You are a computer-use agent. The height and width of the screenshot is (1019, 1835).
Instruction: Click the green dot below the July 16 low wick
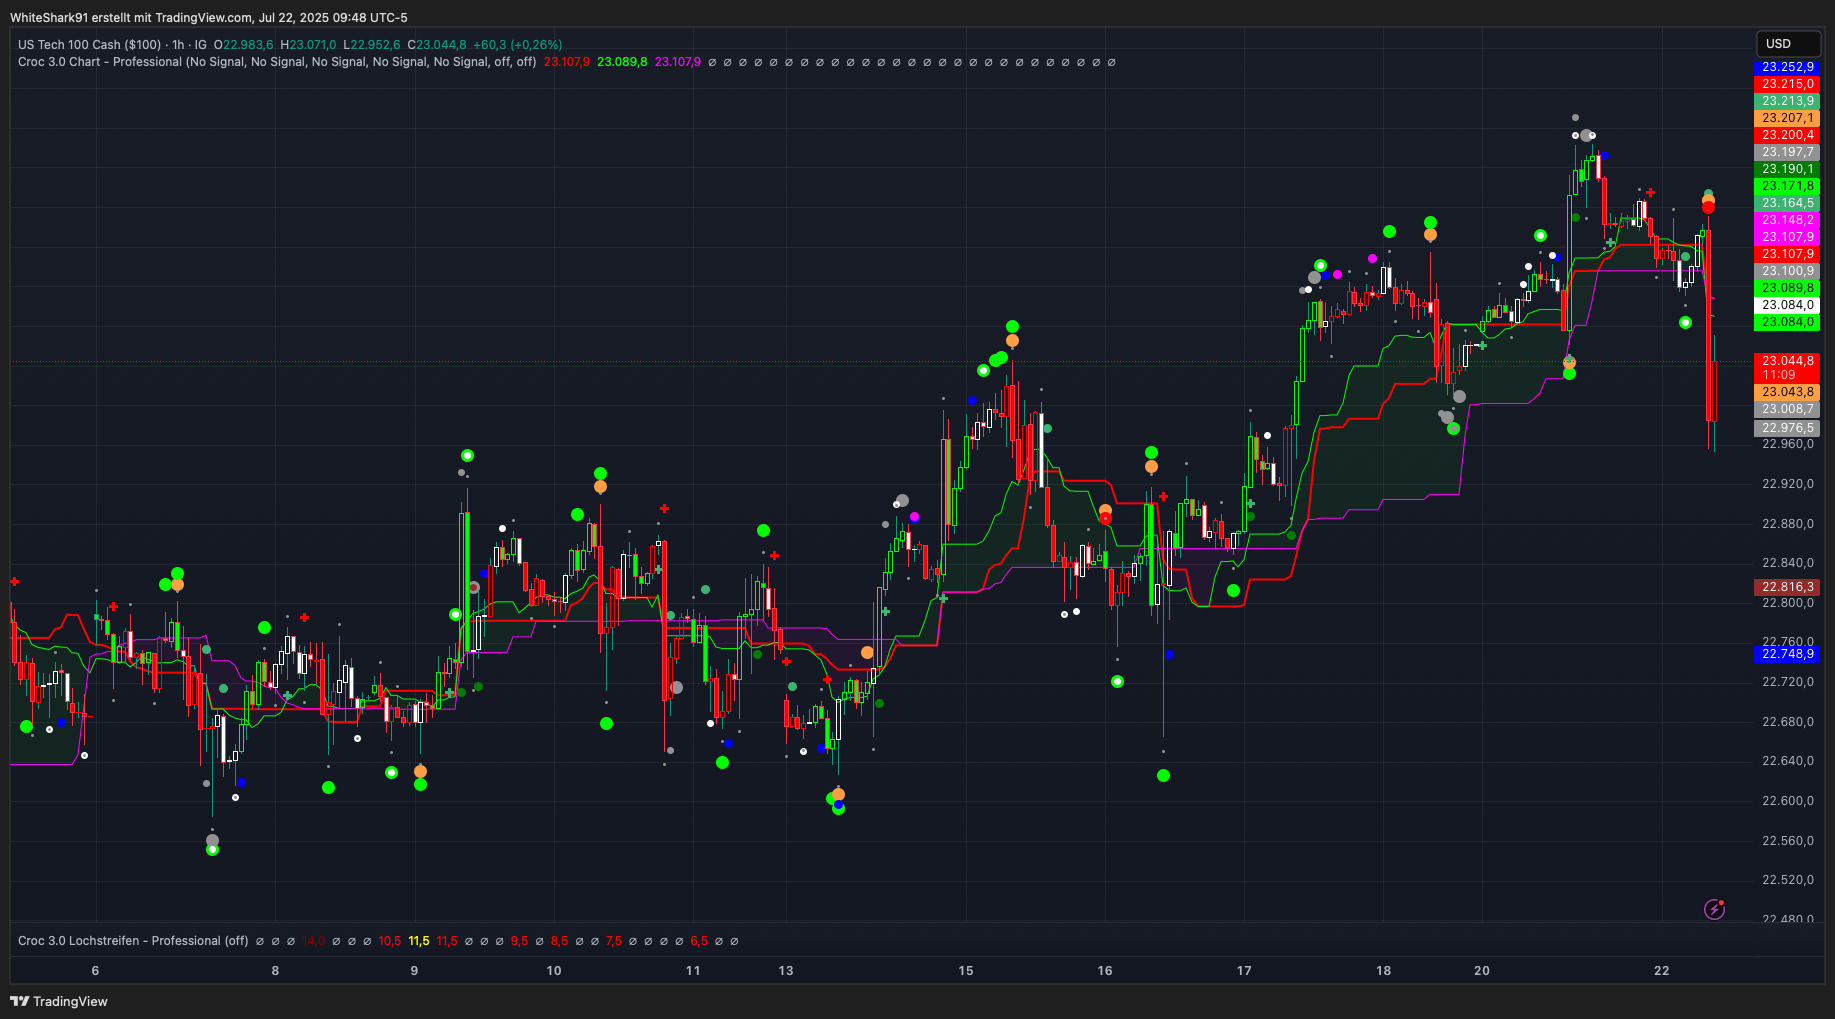[x=1163, y=775]
